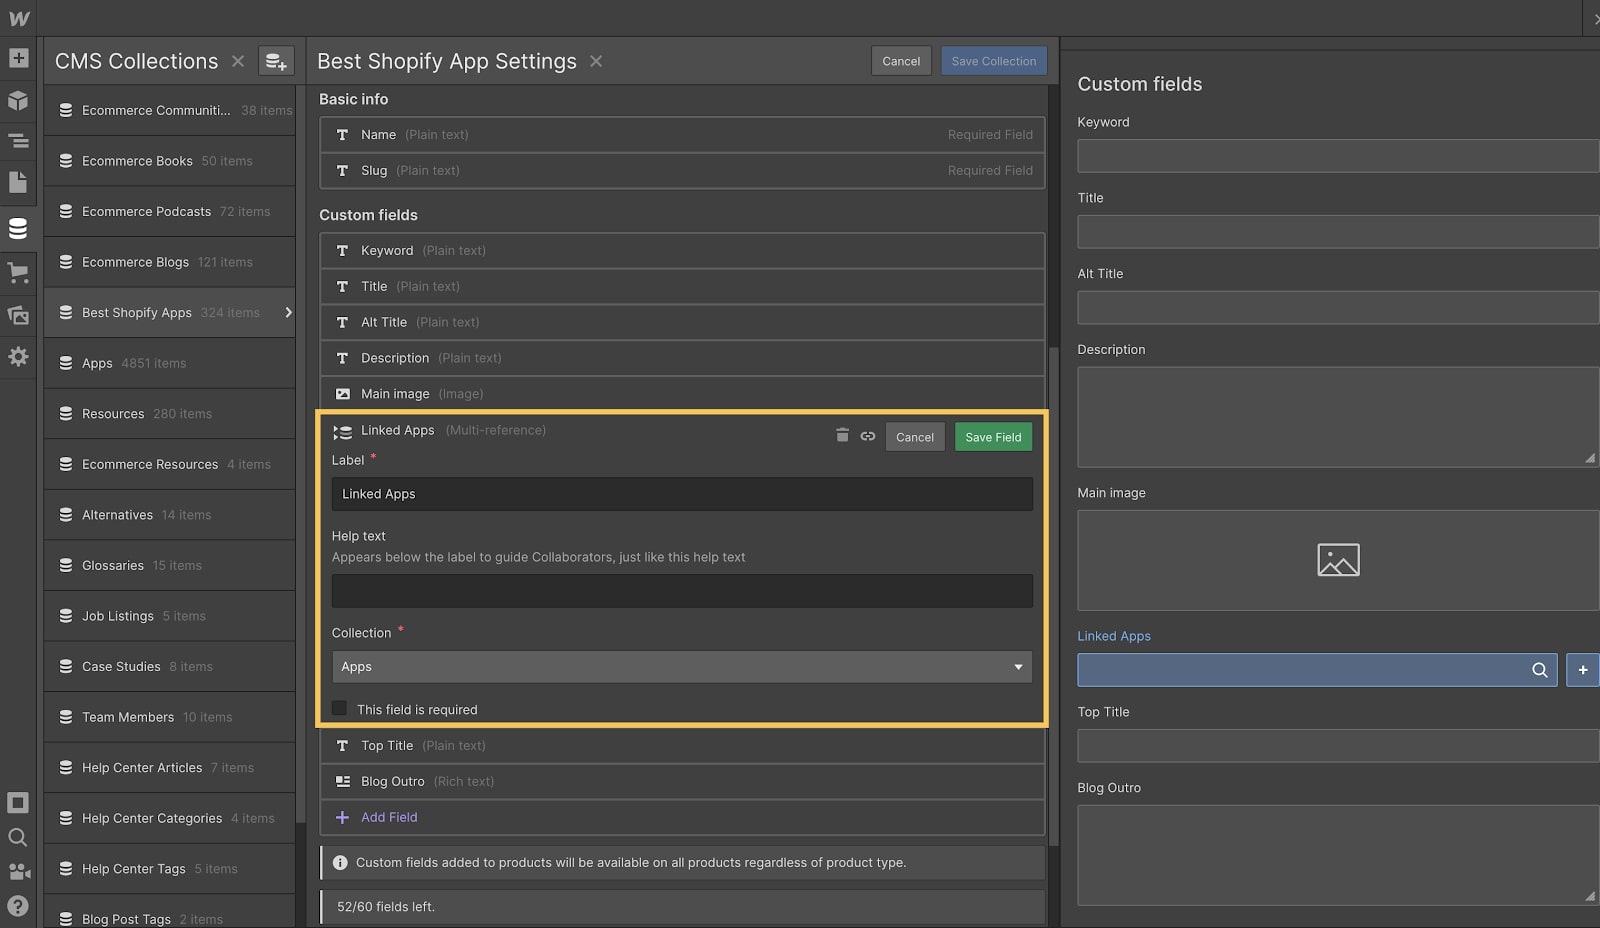The image size is (1600, 928).
Task: Open the Assets images icon in sidebar
Action: tap(18, 315)
